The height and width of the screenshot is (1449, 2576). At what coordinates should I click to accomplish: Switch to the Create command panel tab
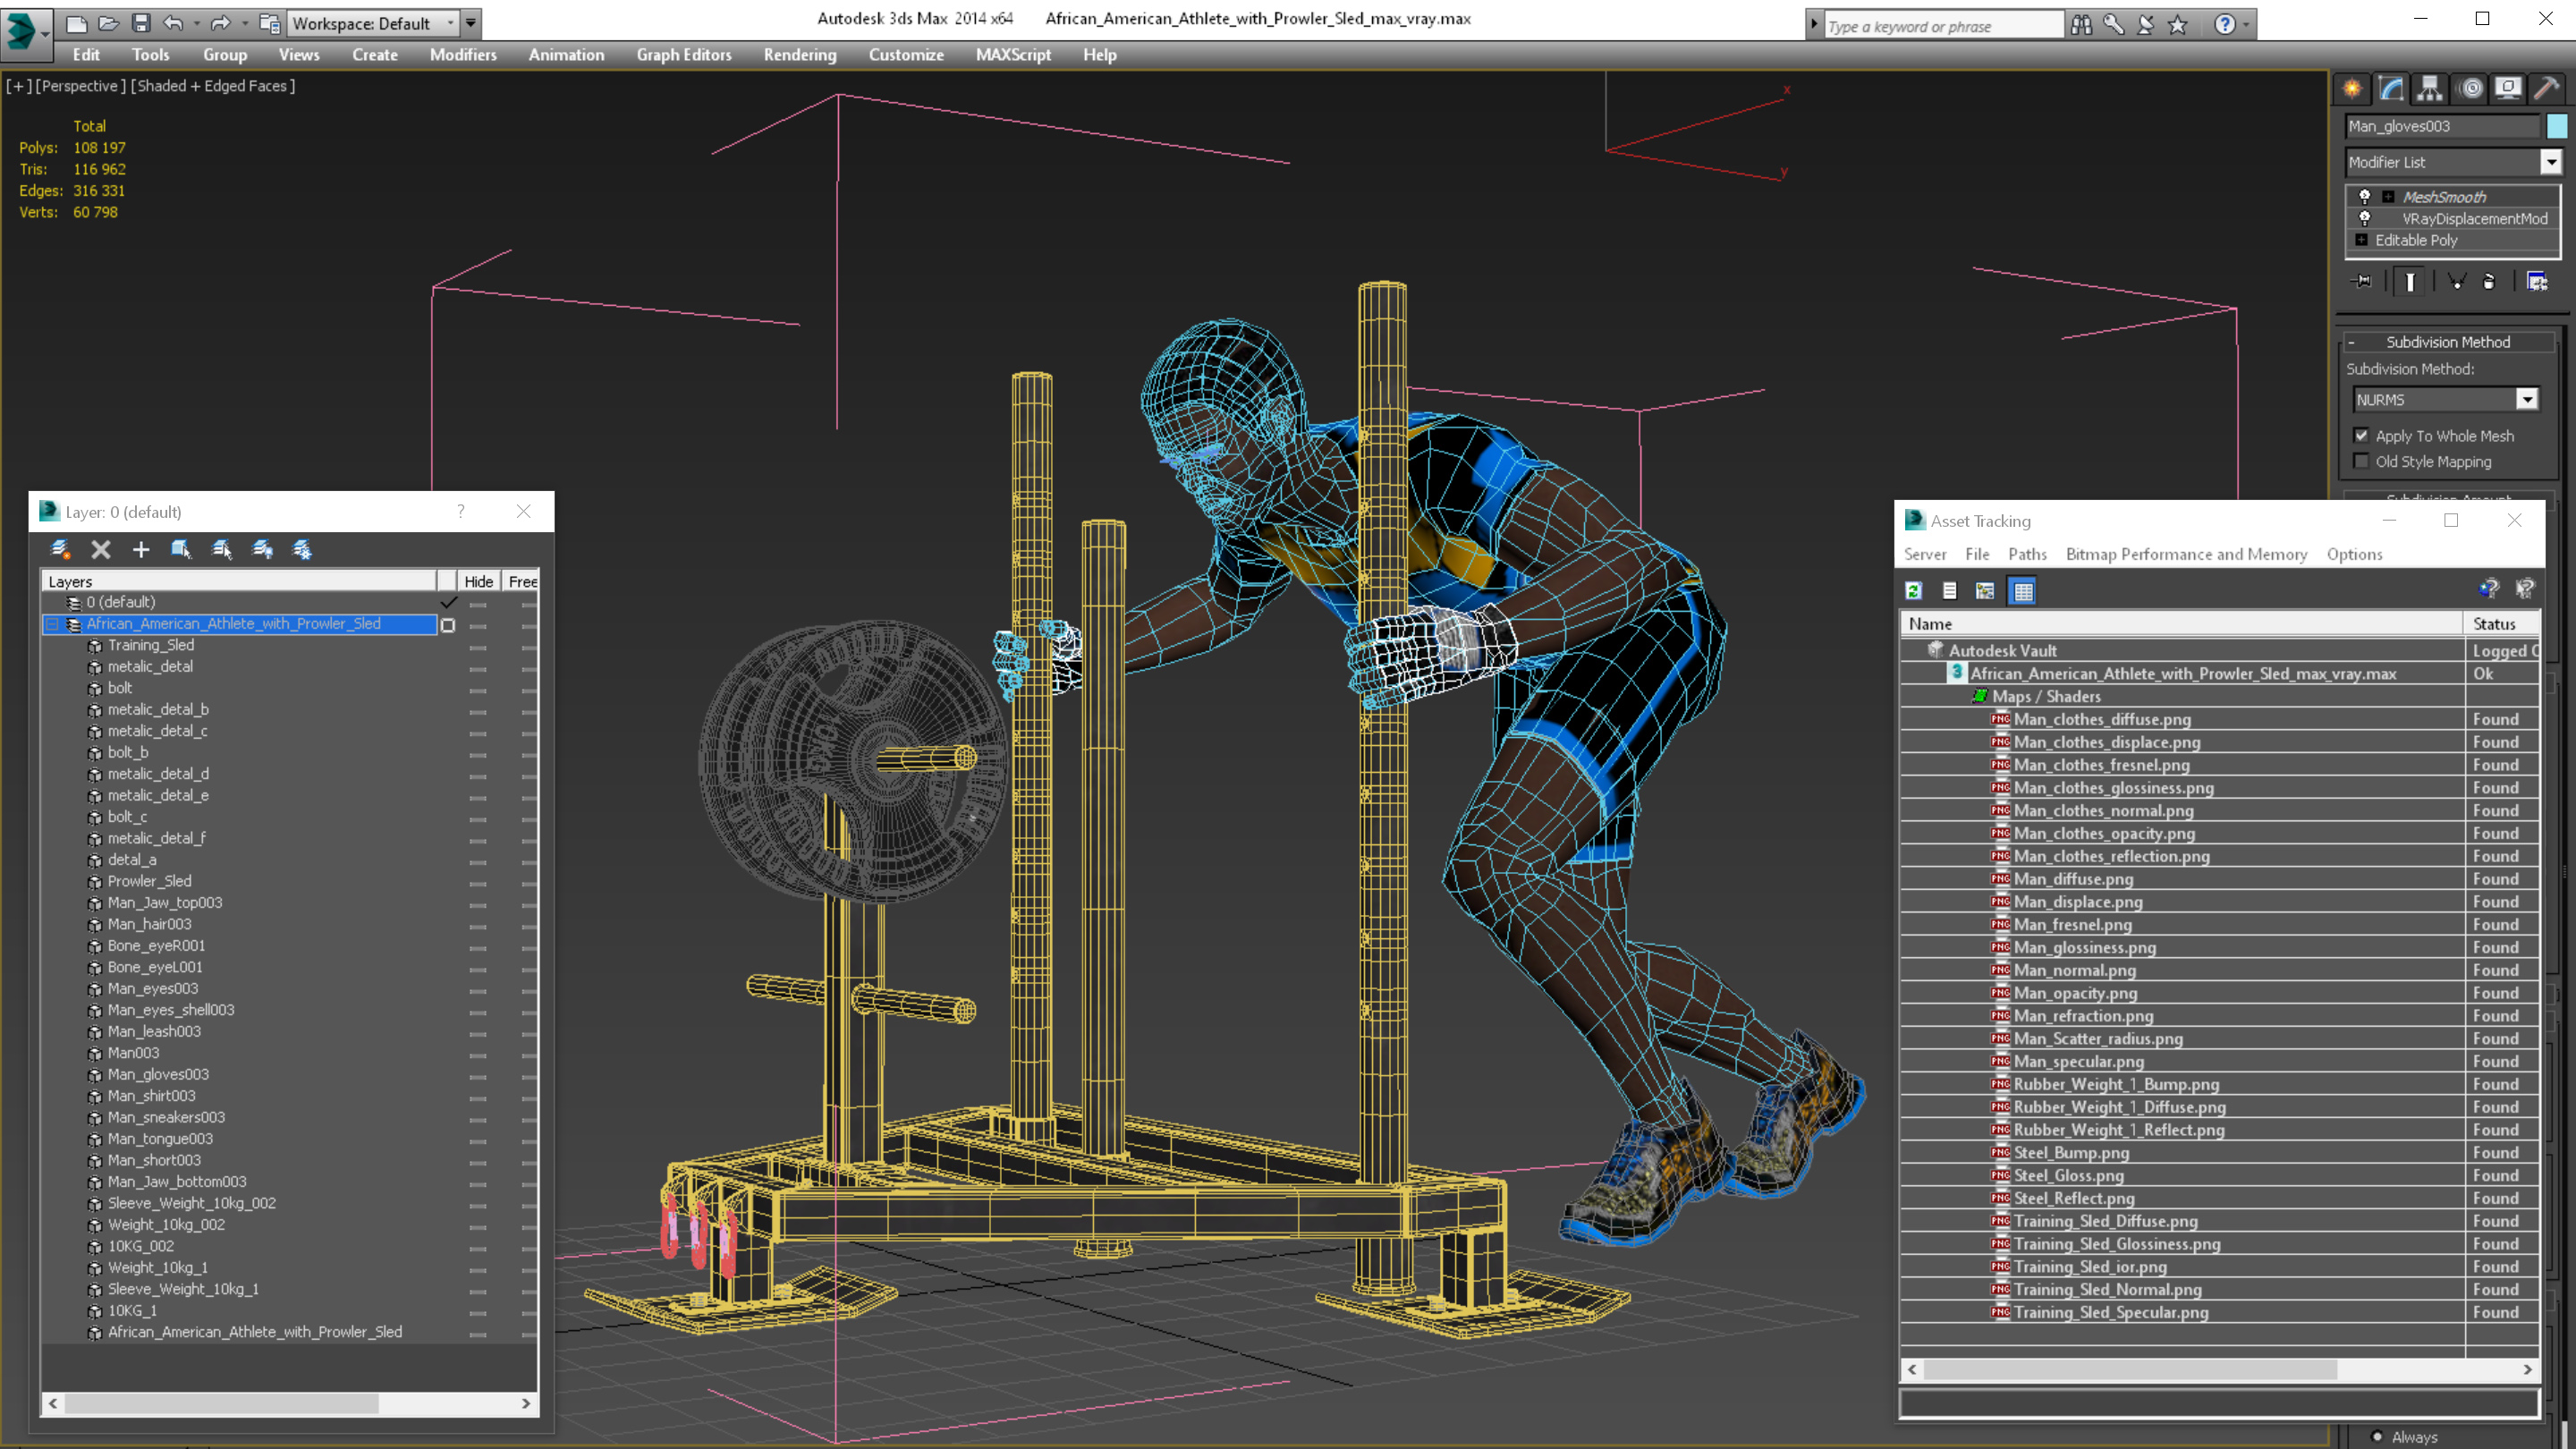[x=2352, y=89]
